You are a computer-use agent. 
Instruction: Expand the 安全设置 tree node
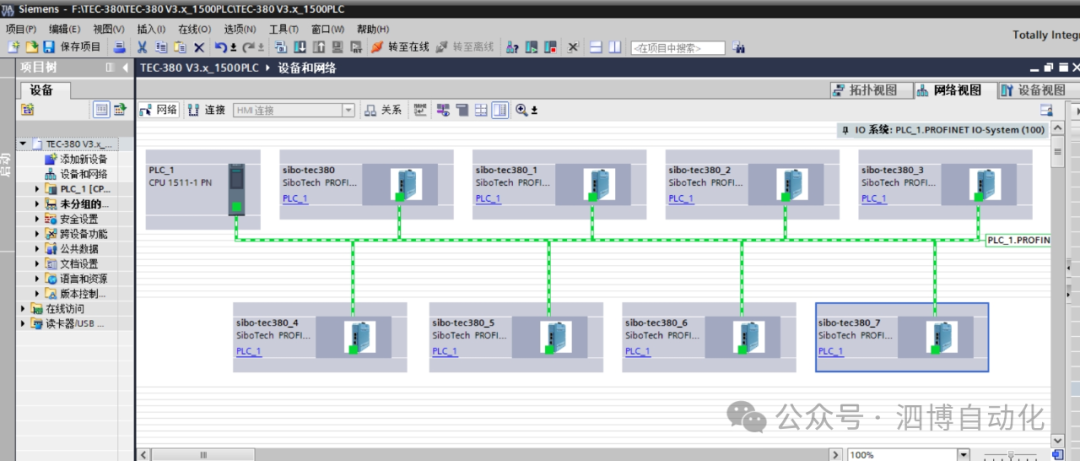(37, 219)
